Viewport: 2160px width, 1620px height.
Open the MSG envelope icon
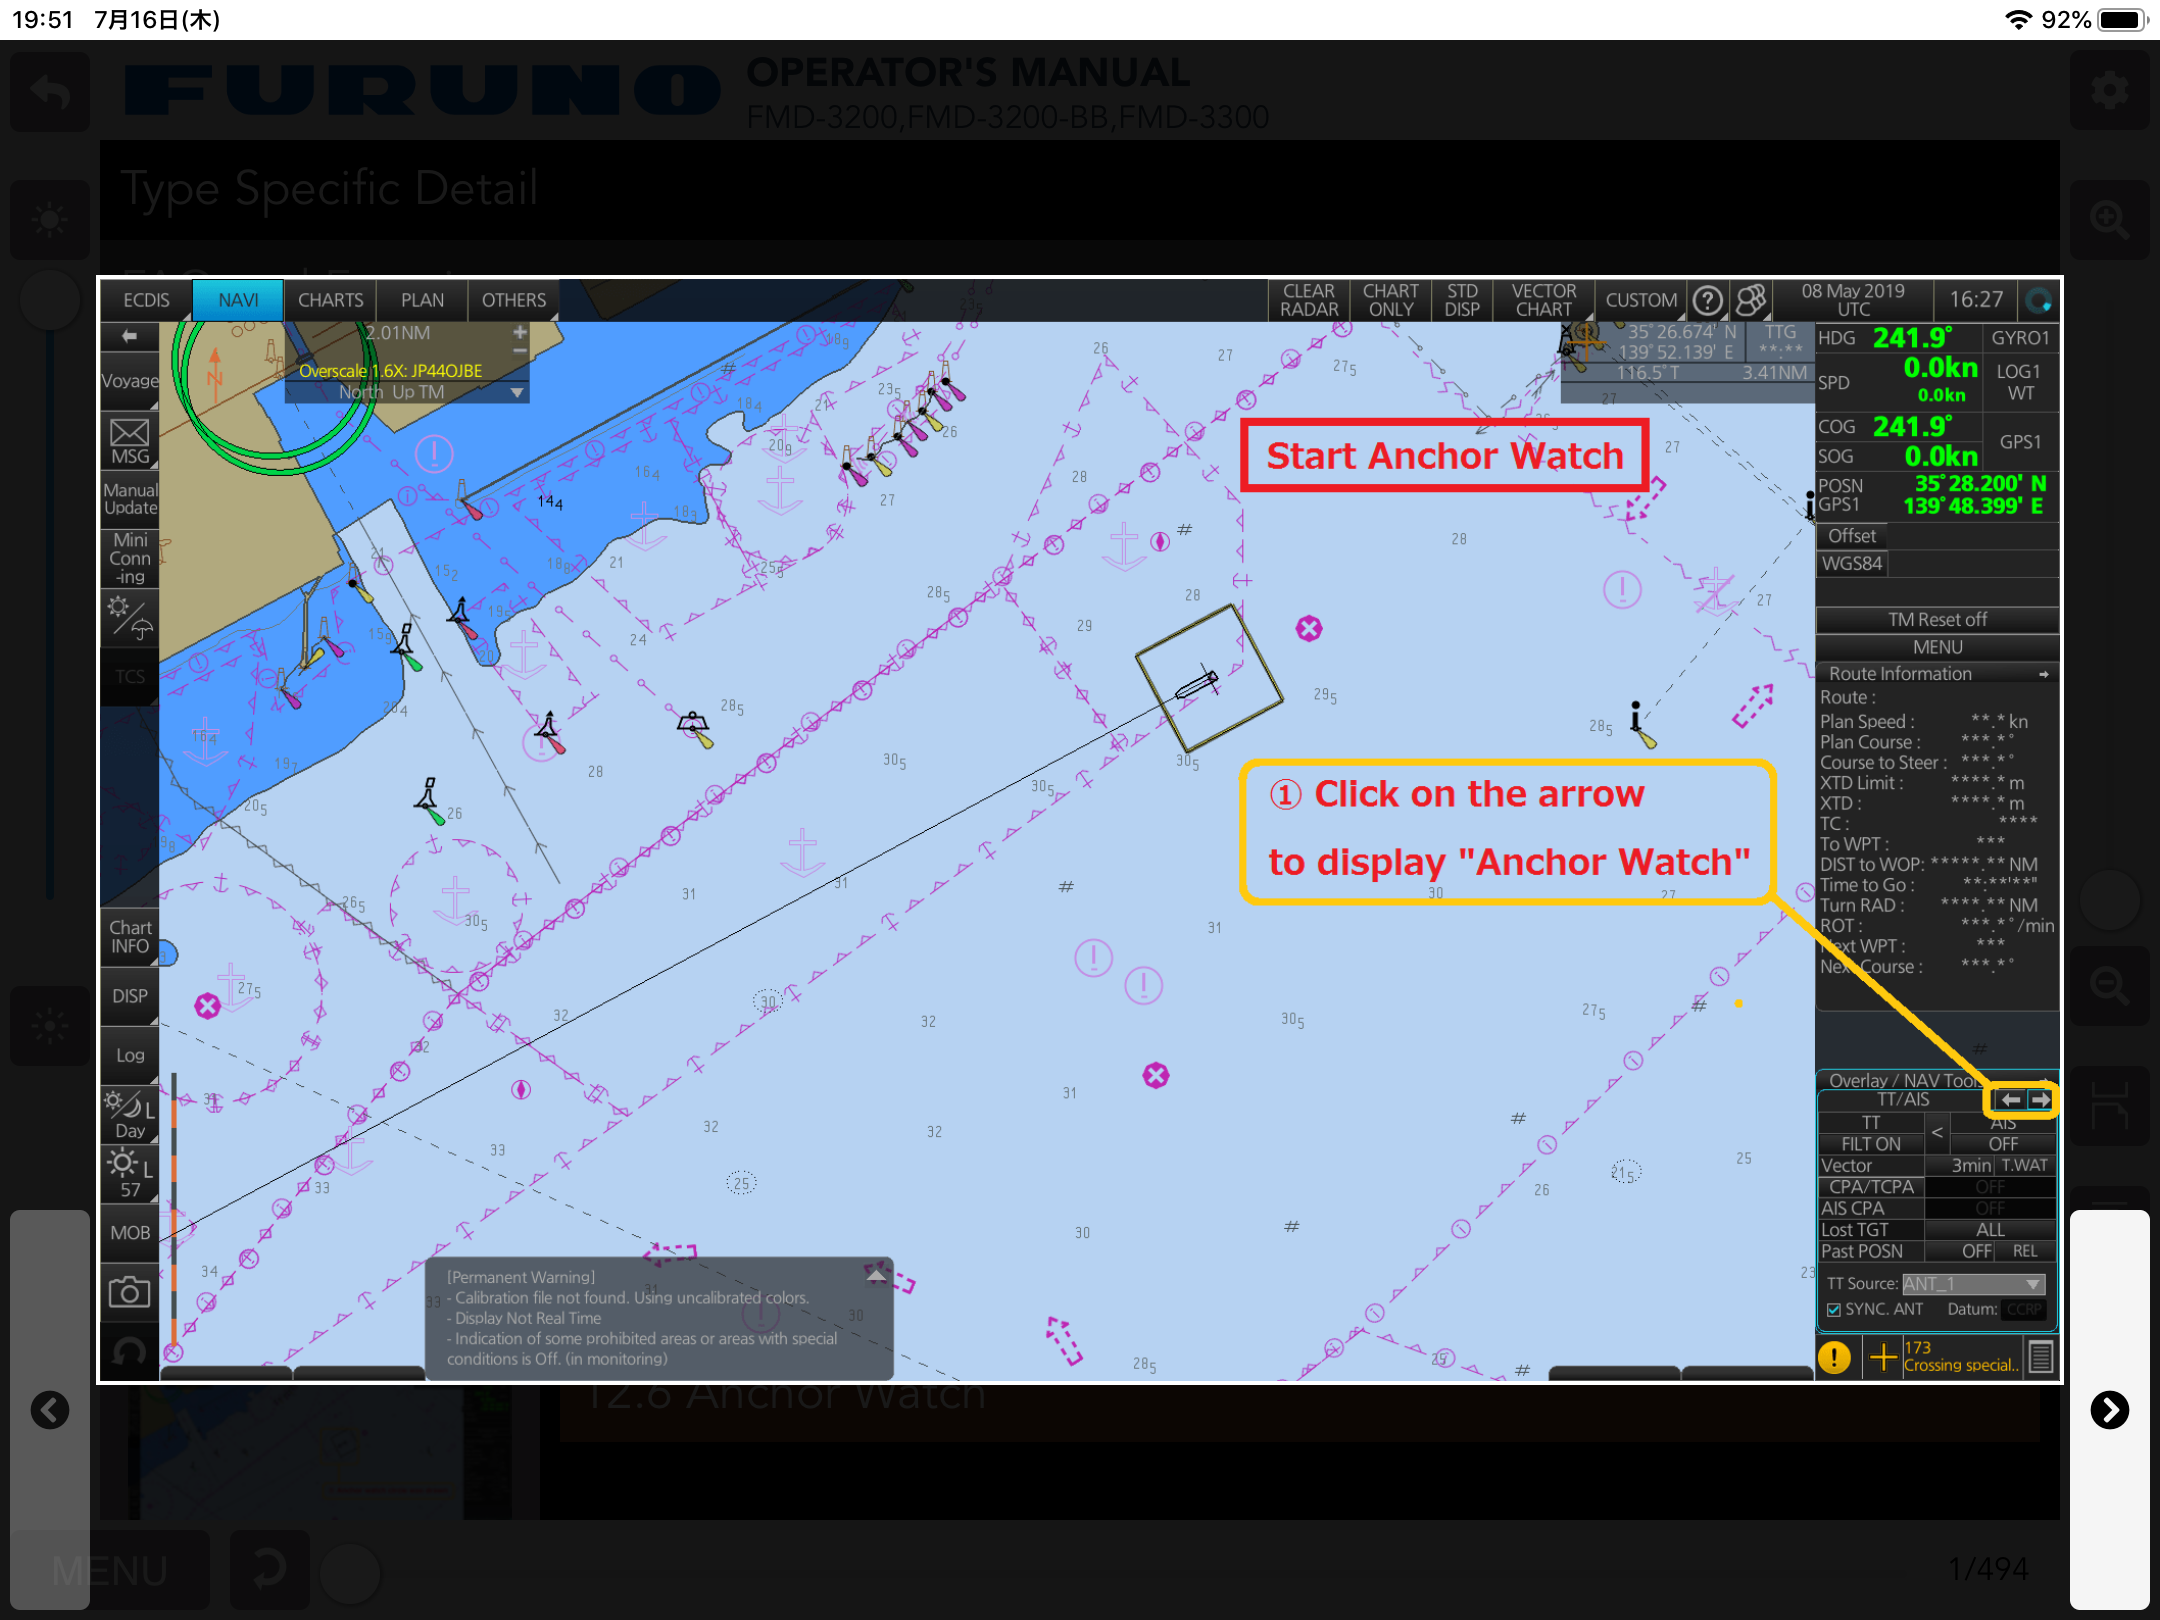[x=130, y=442]
